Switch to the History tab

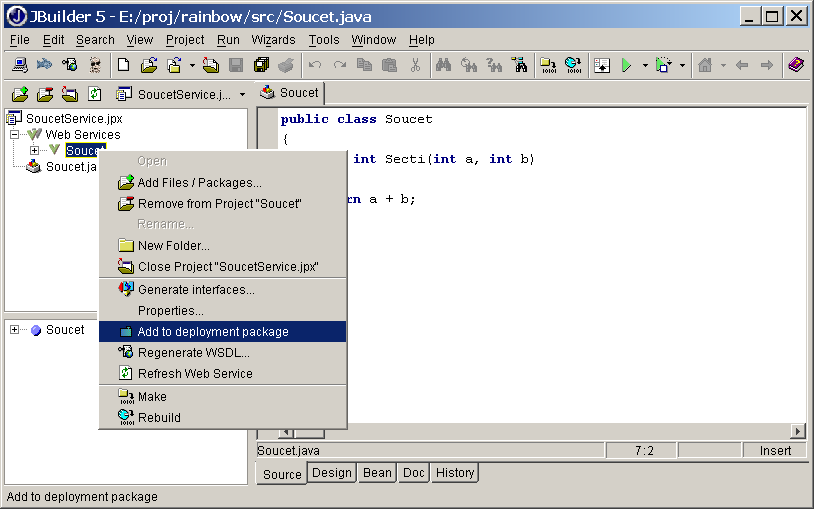455,473
